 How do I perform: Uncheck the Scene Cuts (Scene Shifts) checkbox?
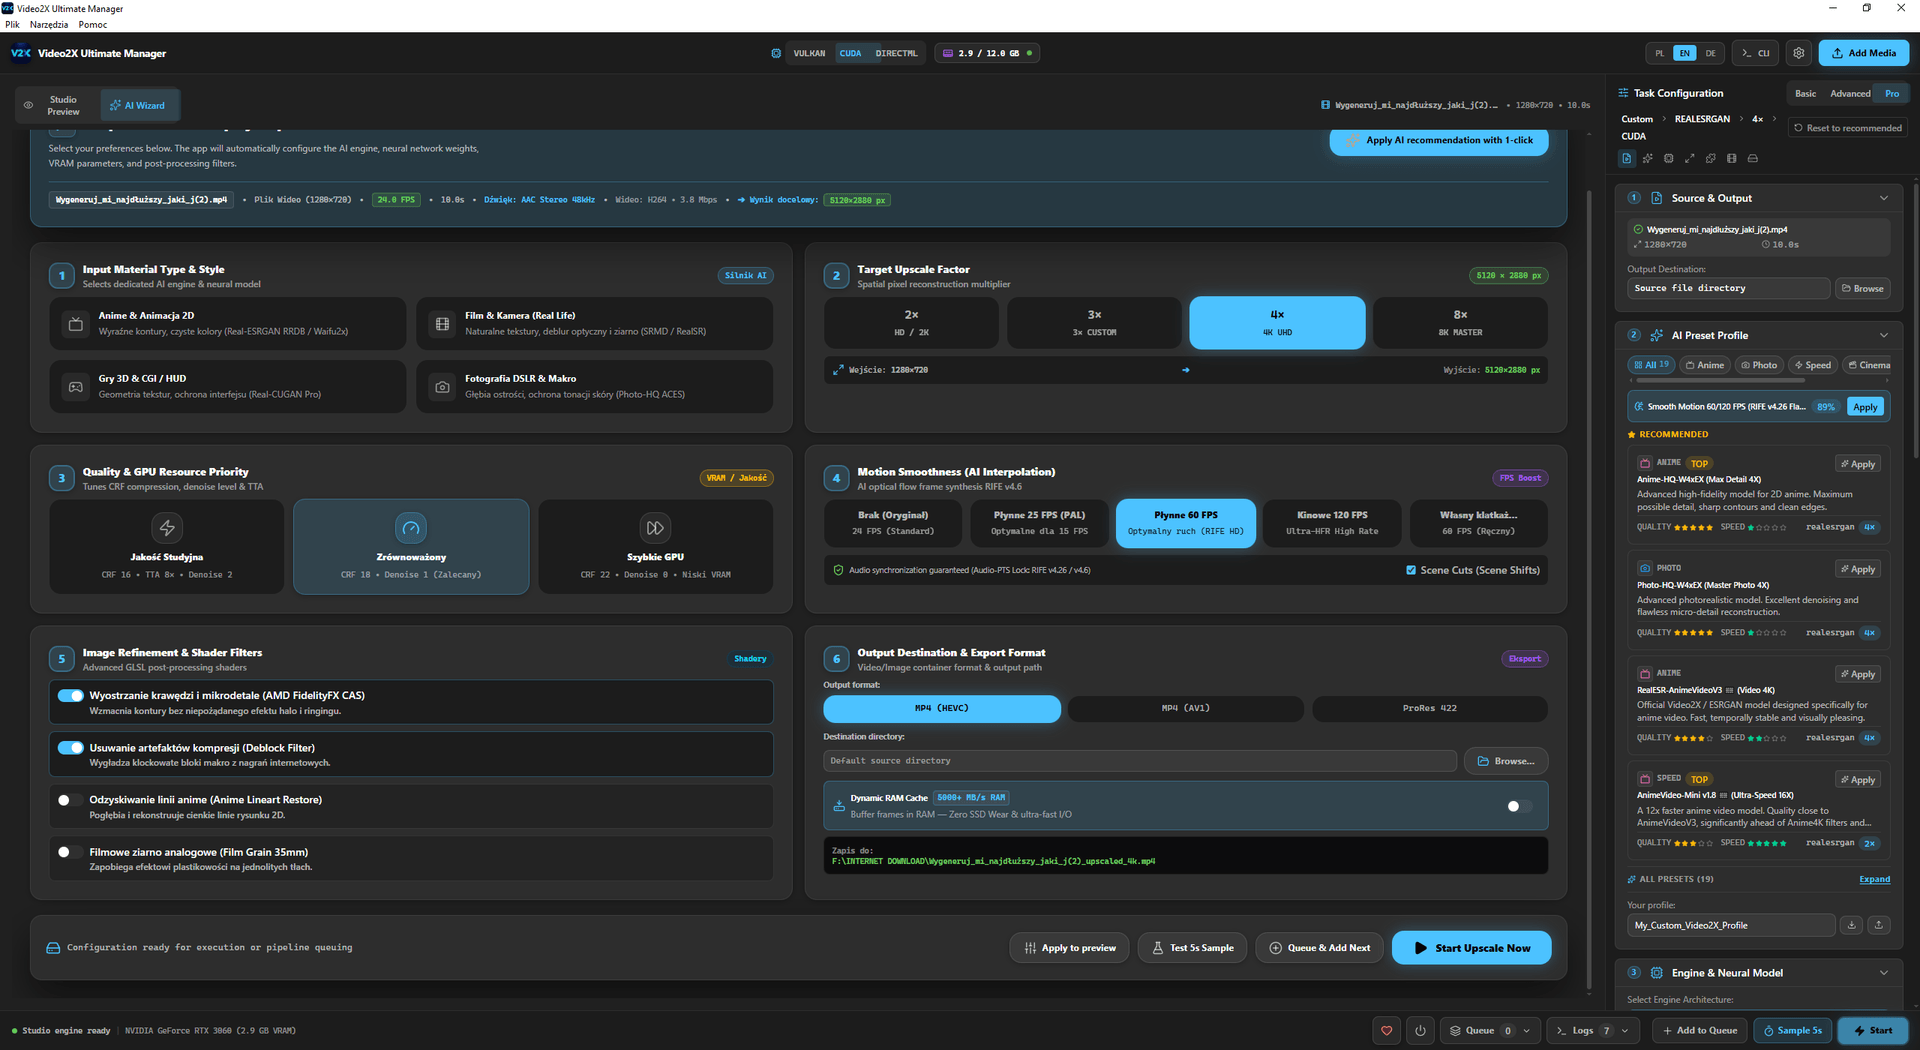(1411, 570)
